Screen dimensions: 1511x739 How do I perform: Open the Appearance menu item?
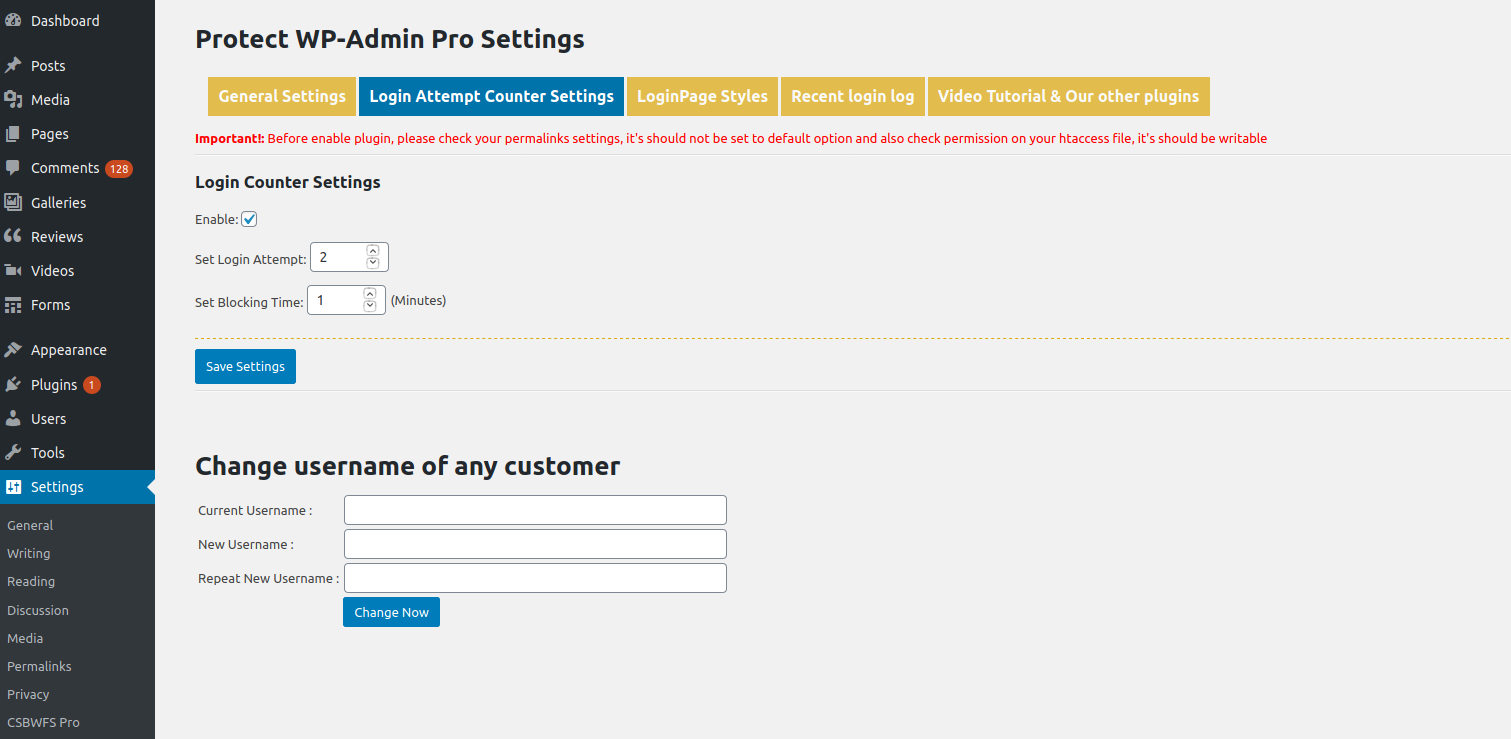pyautogui.click(x=77, y=350)
